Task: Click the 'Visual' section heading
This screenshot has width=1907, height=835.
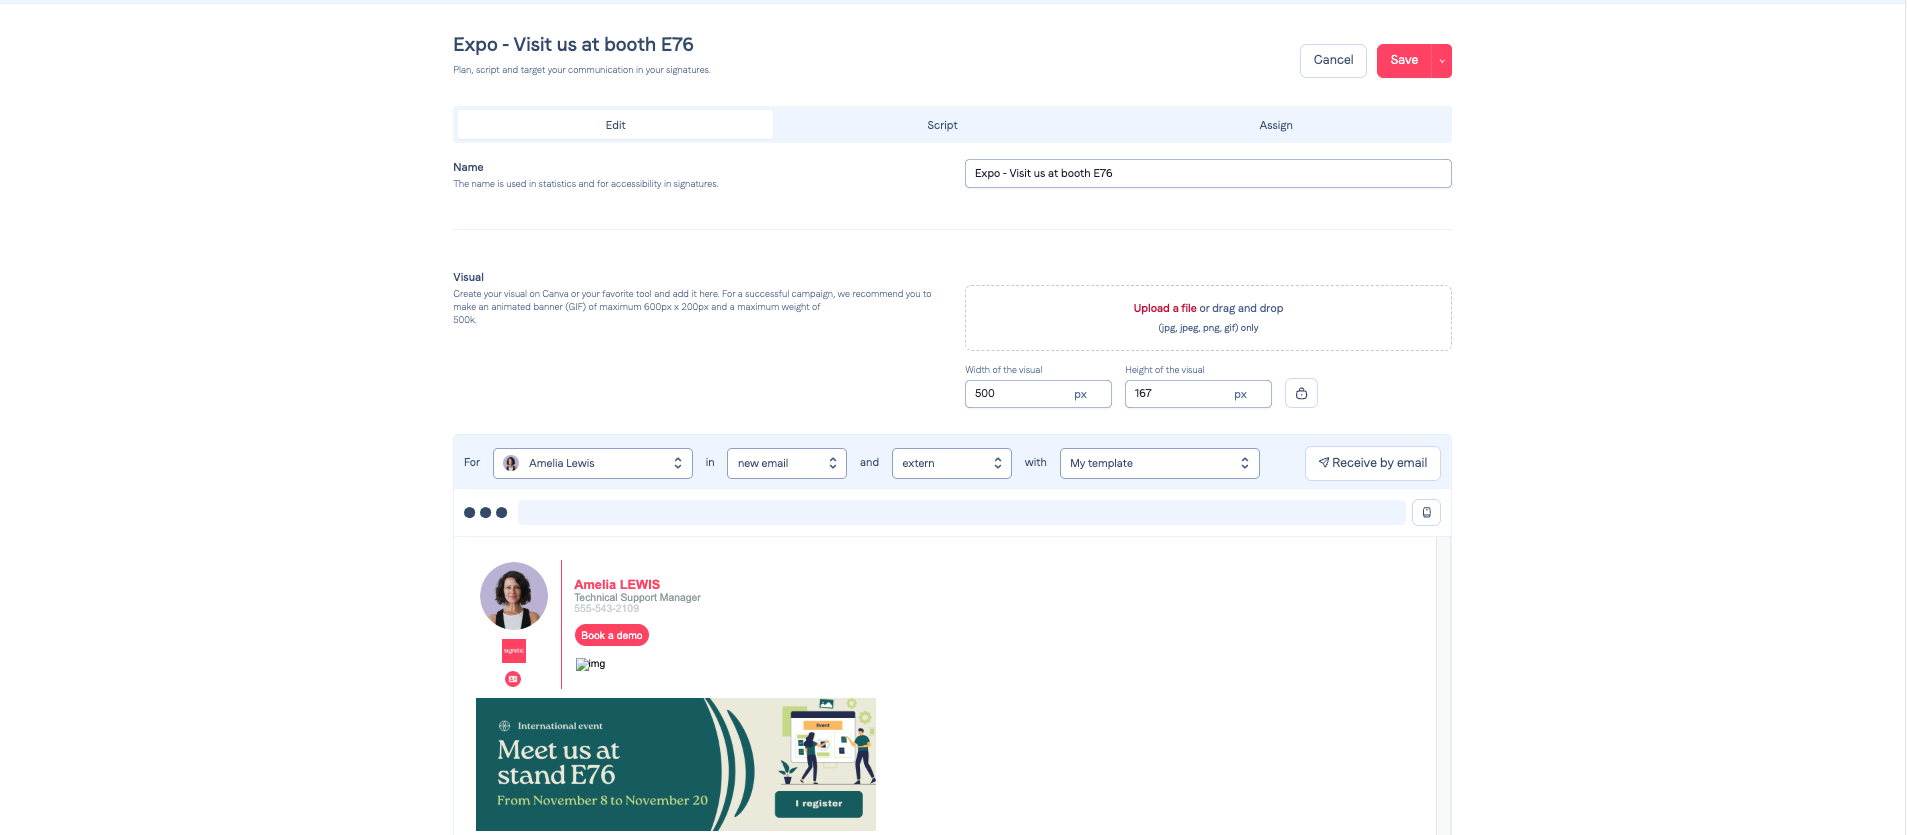Action: coord(468,277)
